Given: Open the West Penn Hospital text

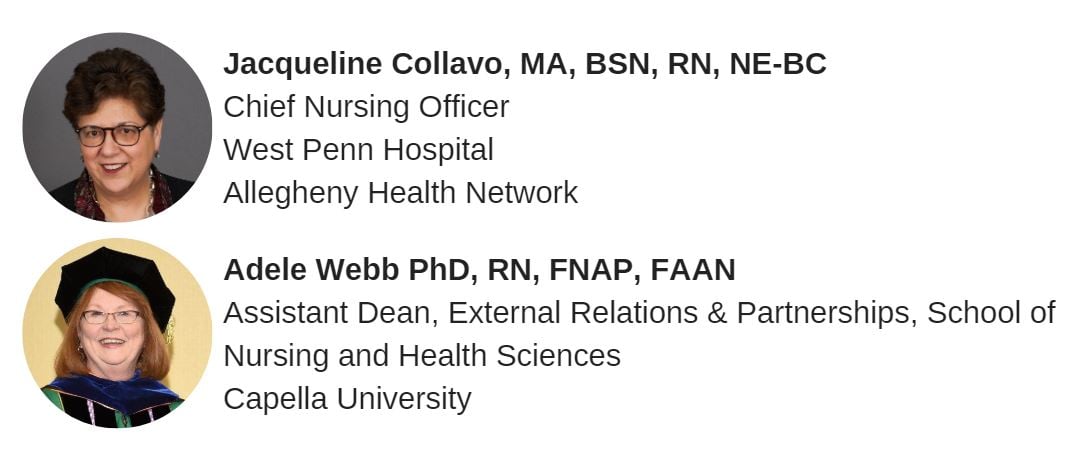Looking at the screenshot, I should pyautogui.click(x=358, y=150).
